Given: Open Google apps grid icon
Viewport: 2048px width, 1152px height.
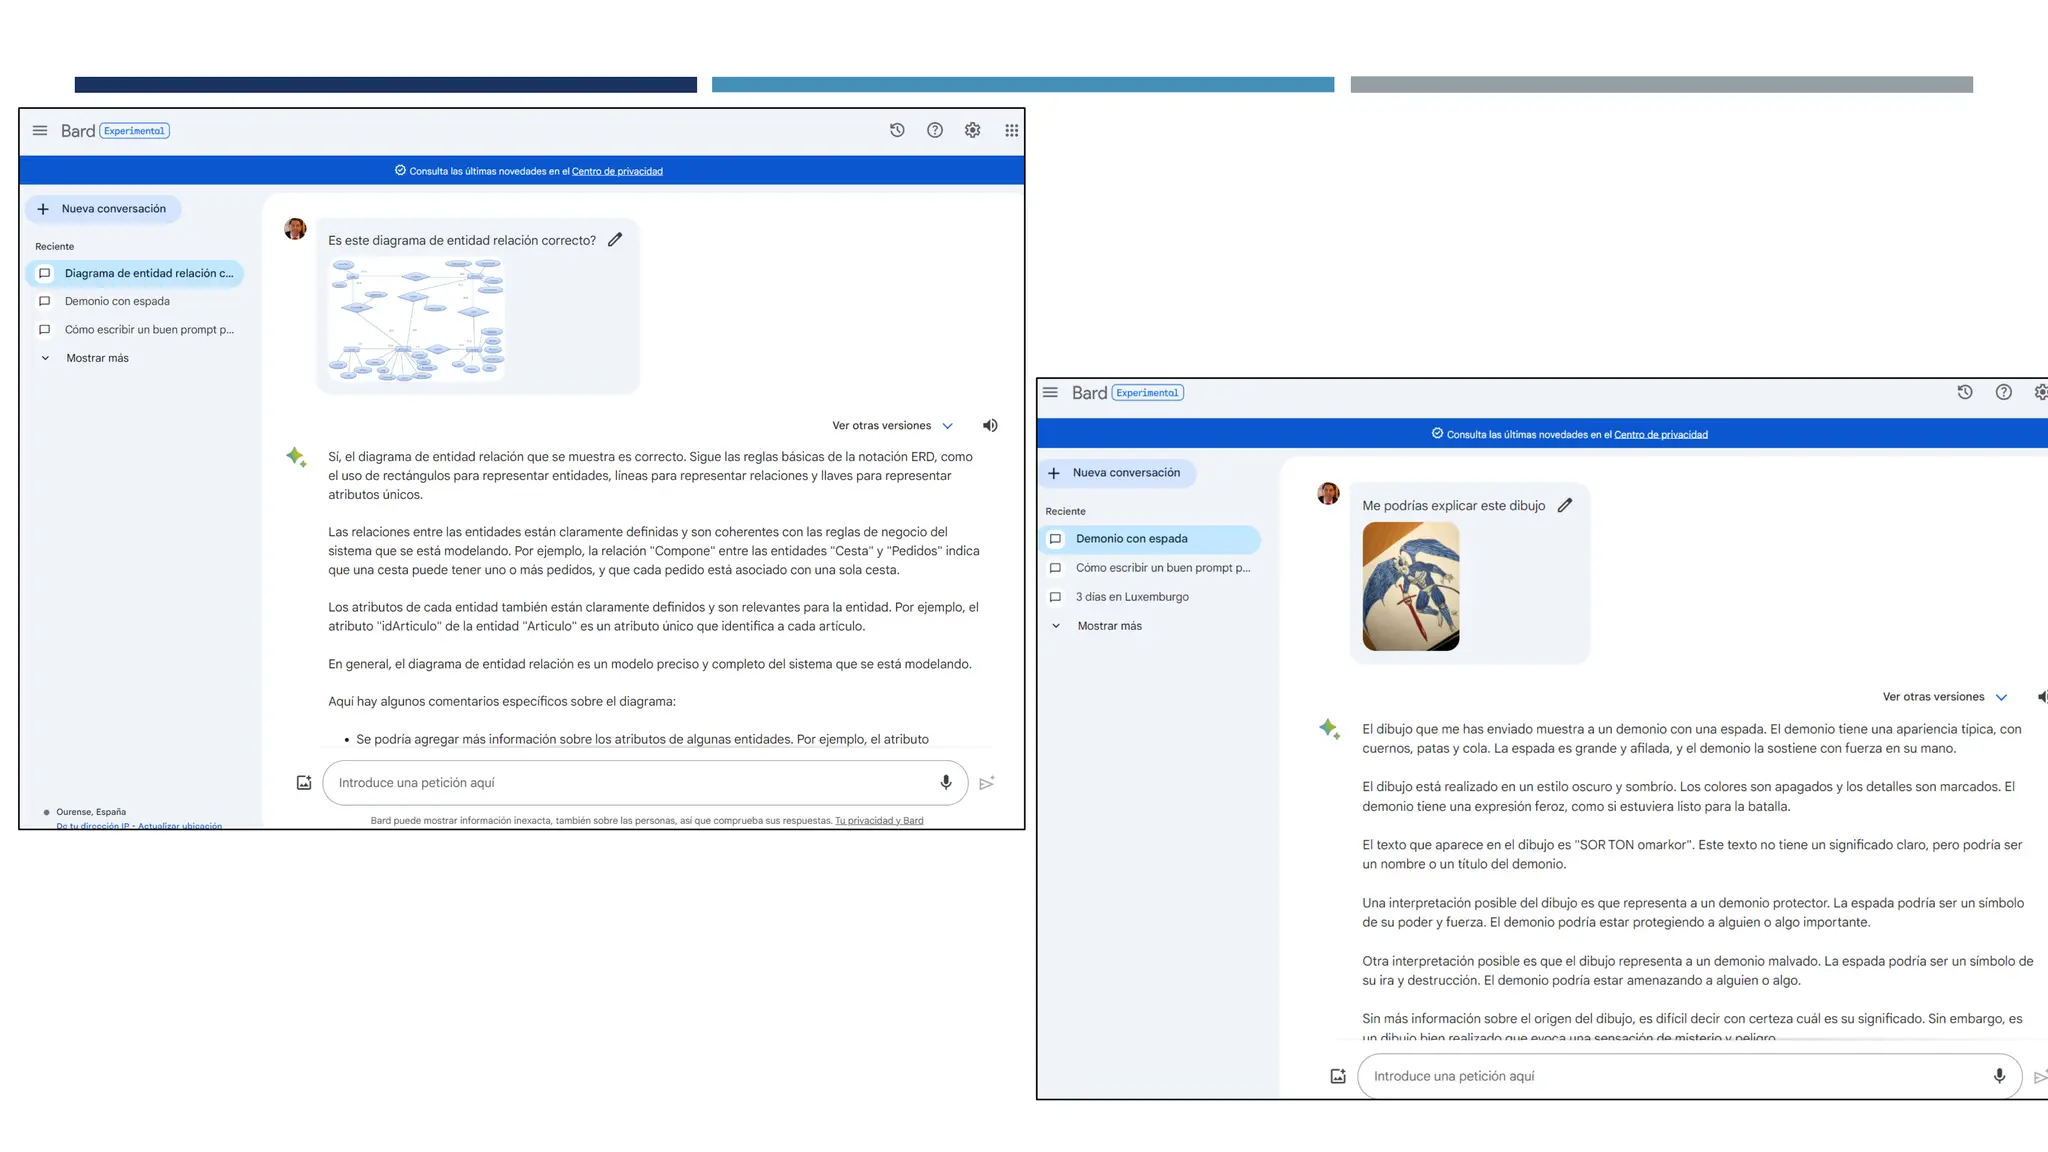Looking at the screenshot, I should [1011, 130].
